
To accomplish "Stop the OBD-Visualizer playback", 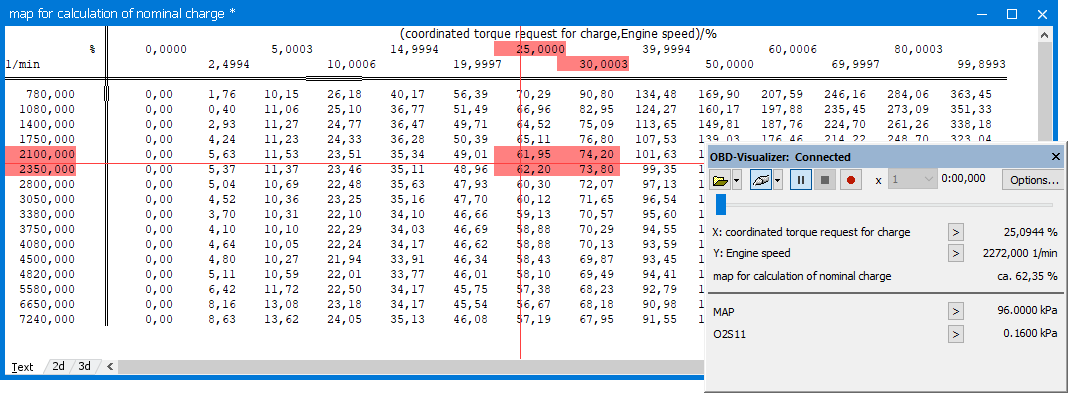I will pos(826,180).
